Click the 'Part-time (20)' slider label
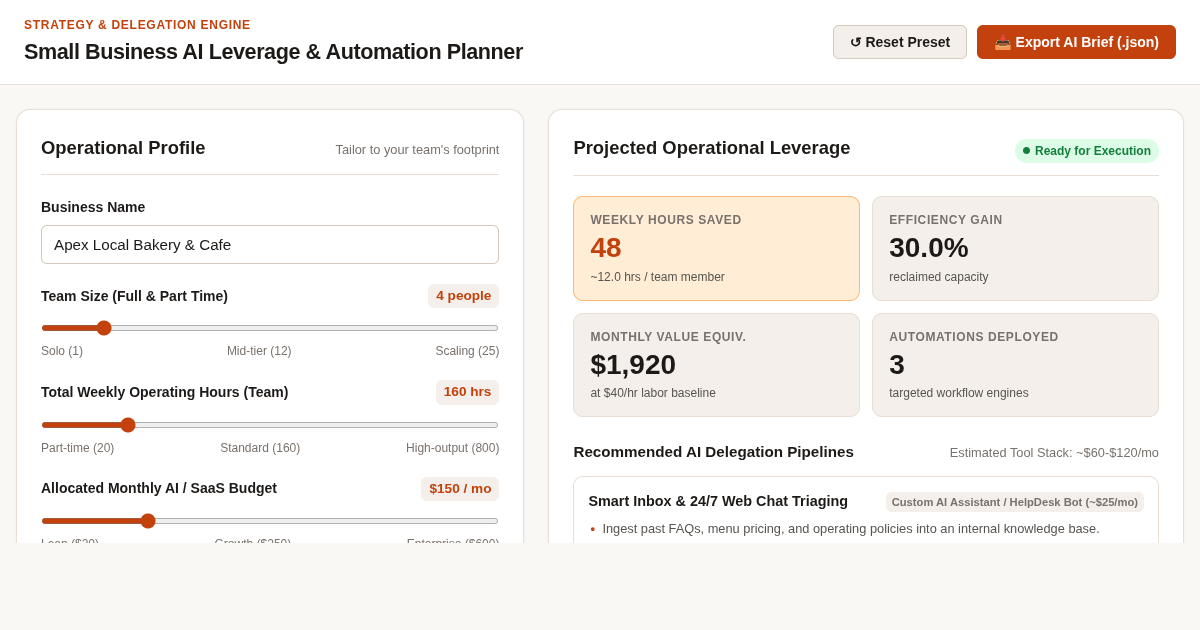Image resolution: width=1200 pixels, height=630 pixels. pyautogui.click(x=77, y=448)
